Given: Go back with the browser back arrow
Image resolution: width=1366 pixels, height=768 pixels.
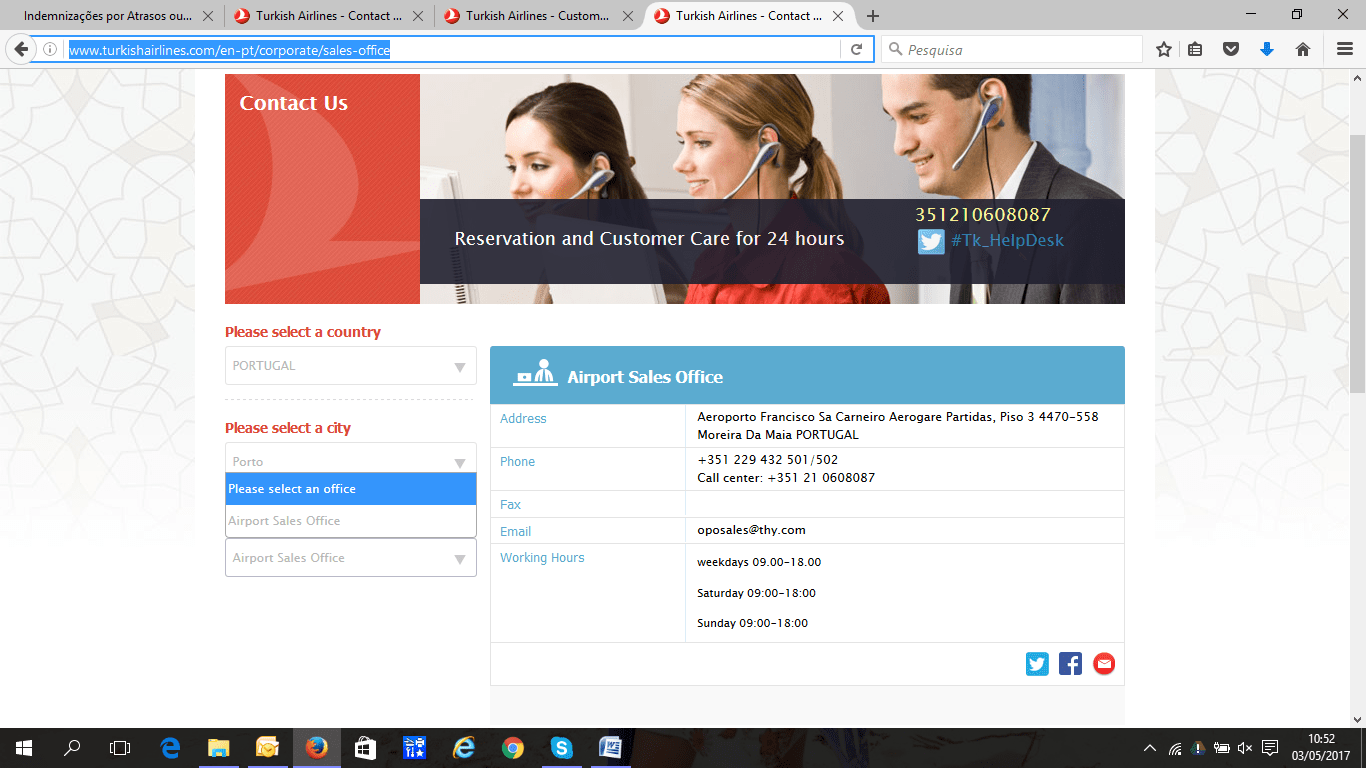Looking at the screenshot, I should 20,49.
